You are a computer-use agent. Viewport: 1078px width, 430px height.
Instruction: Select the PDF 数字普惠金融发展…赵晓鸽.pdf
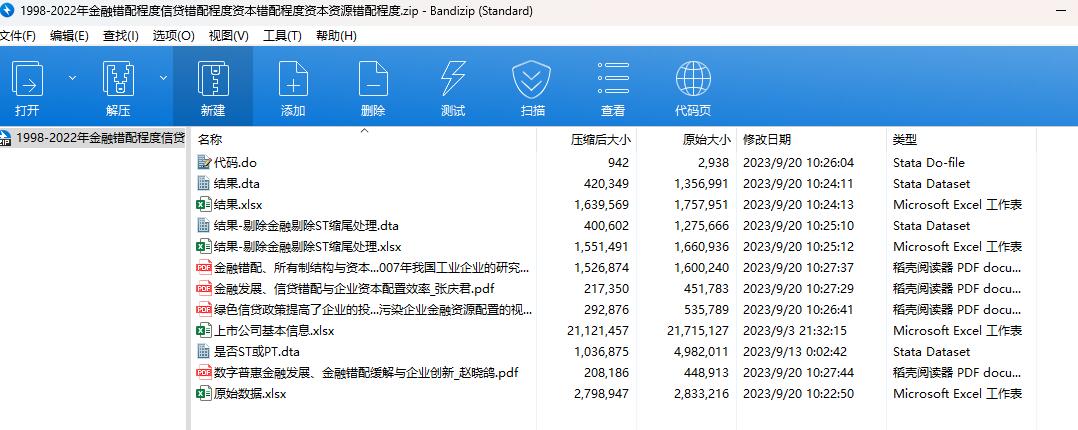point(366,372)
